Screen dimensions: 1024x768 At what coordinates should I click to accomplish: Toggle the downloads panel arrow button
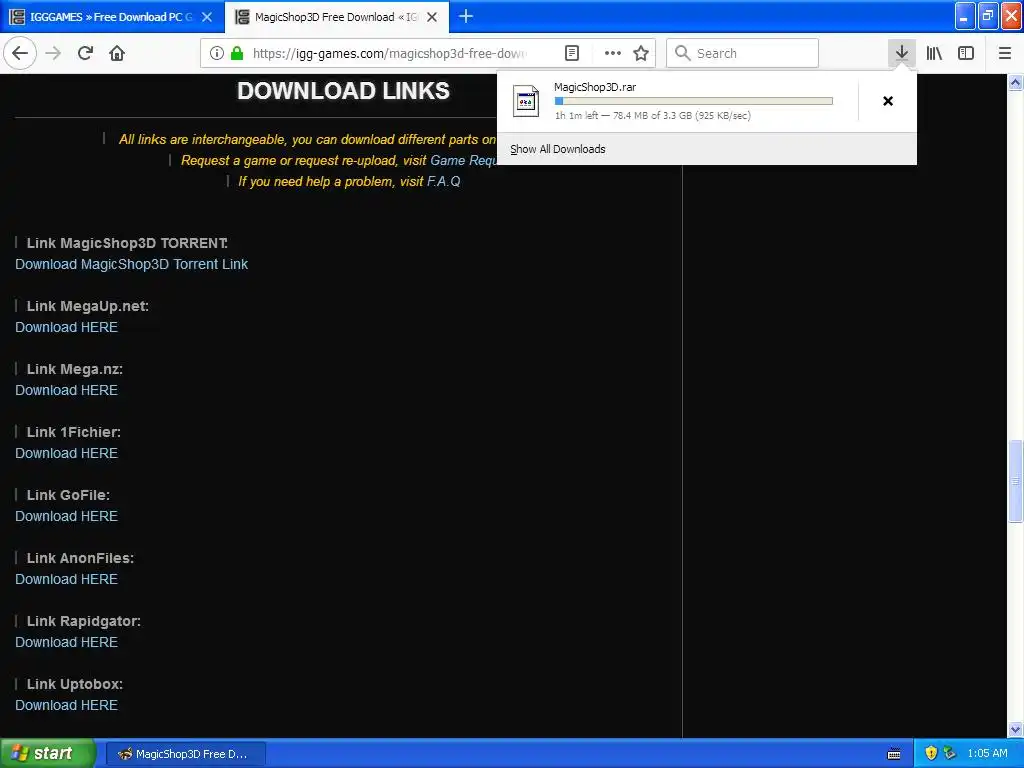click(901, 53)
